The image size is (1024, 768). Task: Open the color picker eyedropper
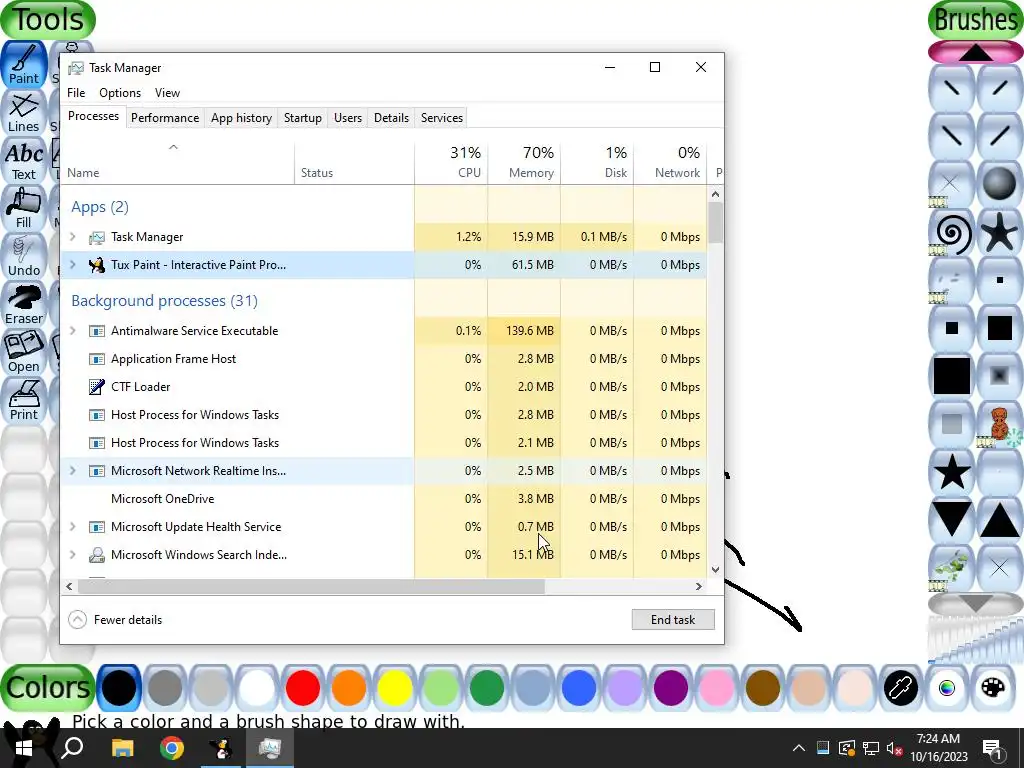click(901, 688)
